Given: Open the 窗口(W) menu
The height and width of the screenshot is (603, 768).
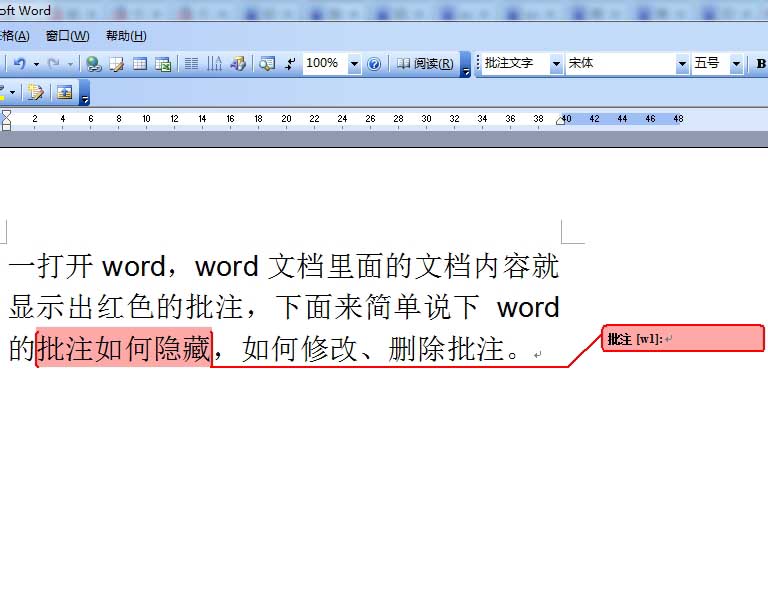Looking at the screenshot, I should pyautogui.click(x=67, y=36).
